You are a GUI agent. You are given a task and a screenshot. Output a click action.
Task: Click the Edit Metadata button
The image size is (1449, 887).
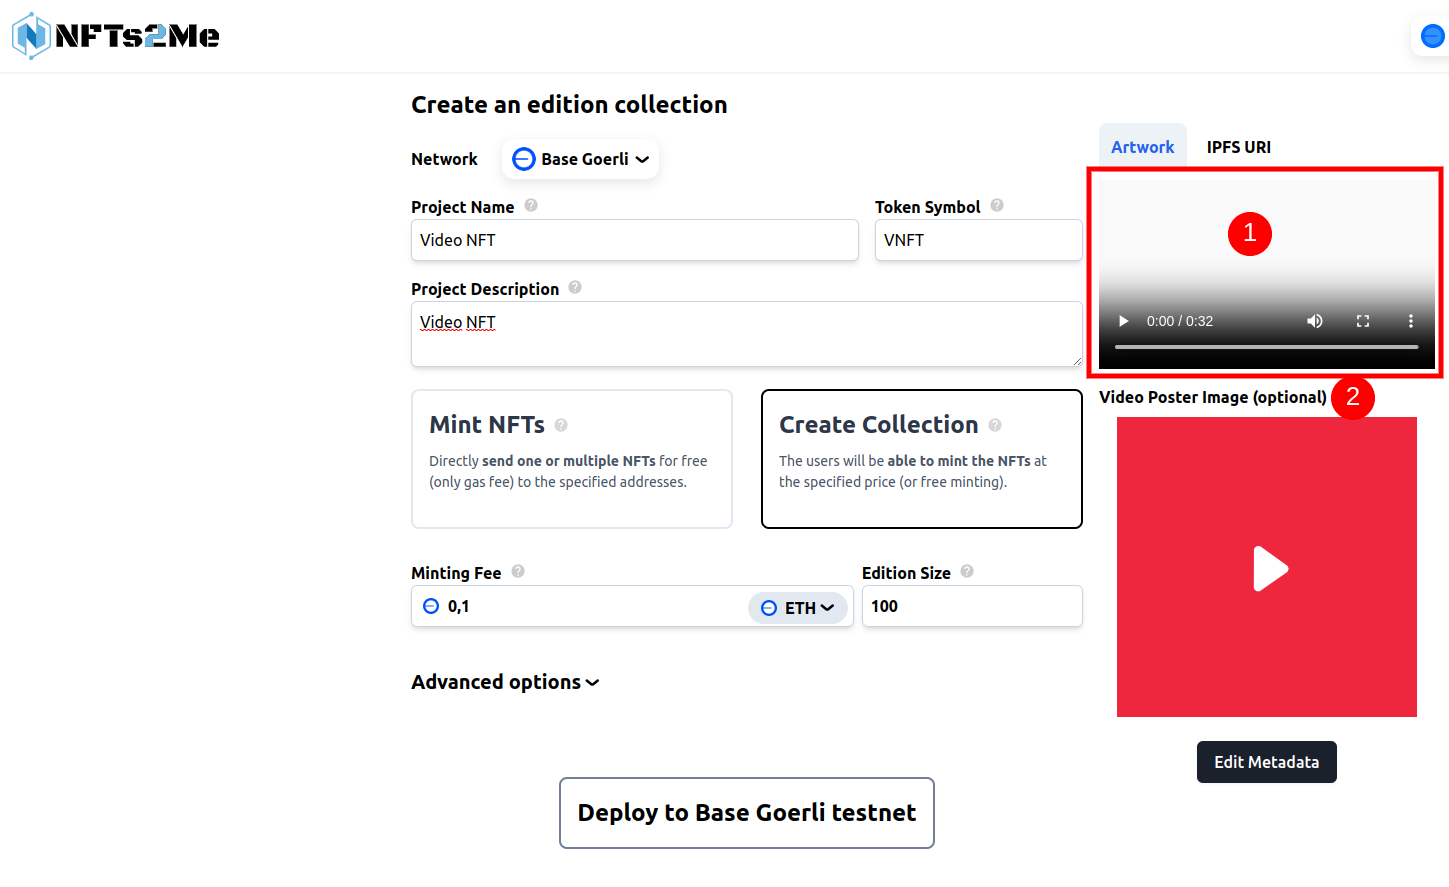coord(1266,762)
